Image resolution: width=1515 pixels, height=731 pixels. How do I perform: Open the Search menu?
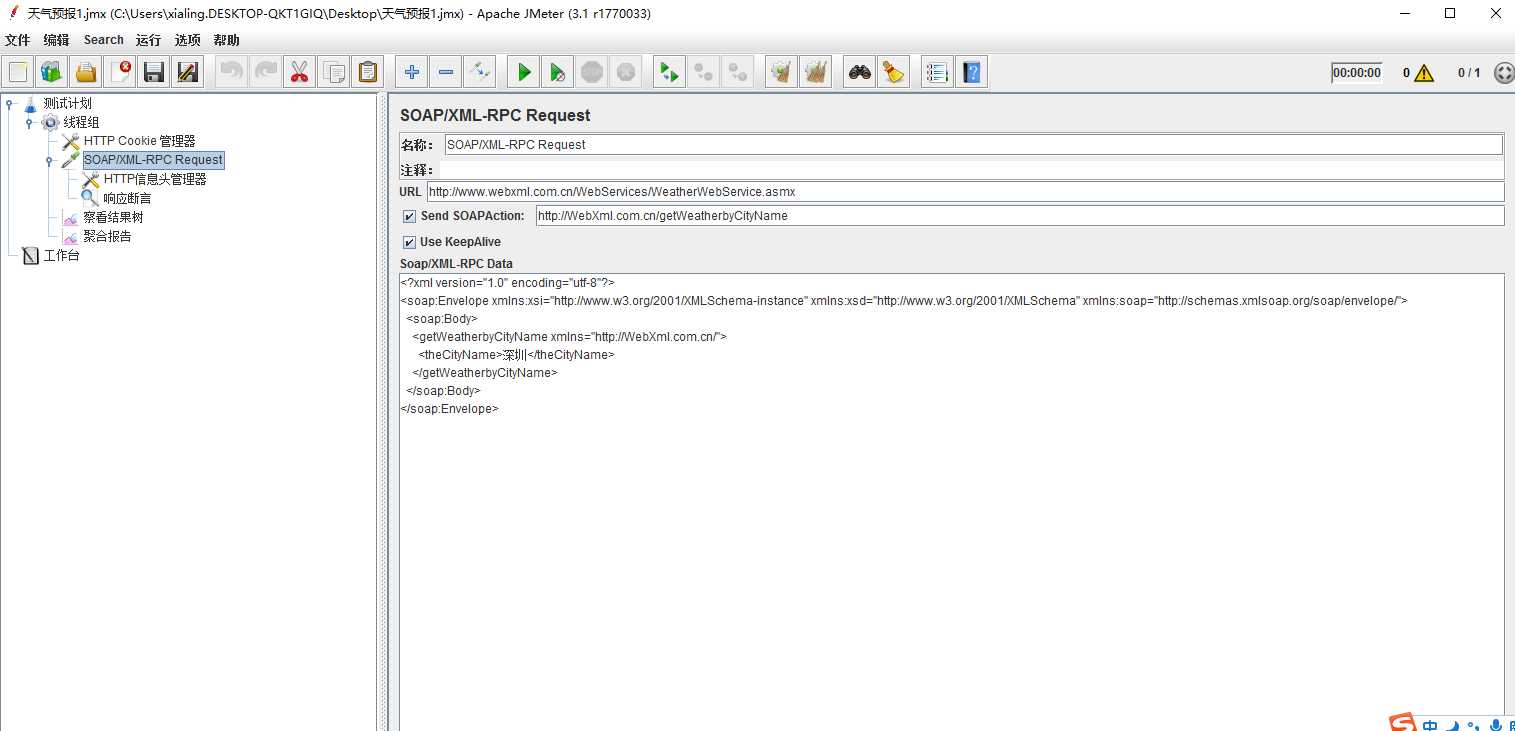tap(104, 40)
